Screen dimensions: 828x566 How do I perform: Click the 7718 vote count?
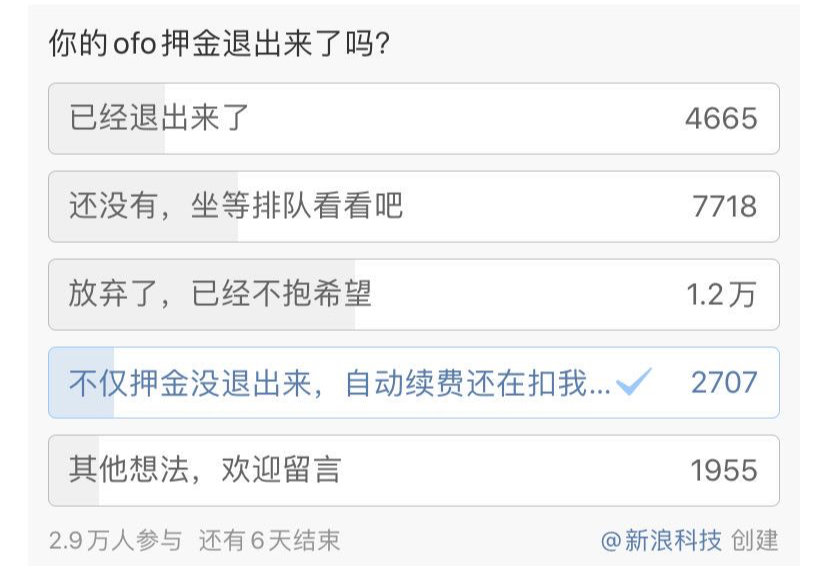click(x=724, y=207)
